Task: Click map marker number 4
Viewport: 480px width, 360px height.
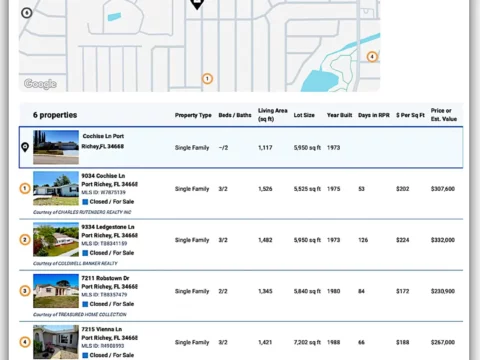Action: [x=372, y=57]
